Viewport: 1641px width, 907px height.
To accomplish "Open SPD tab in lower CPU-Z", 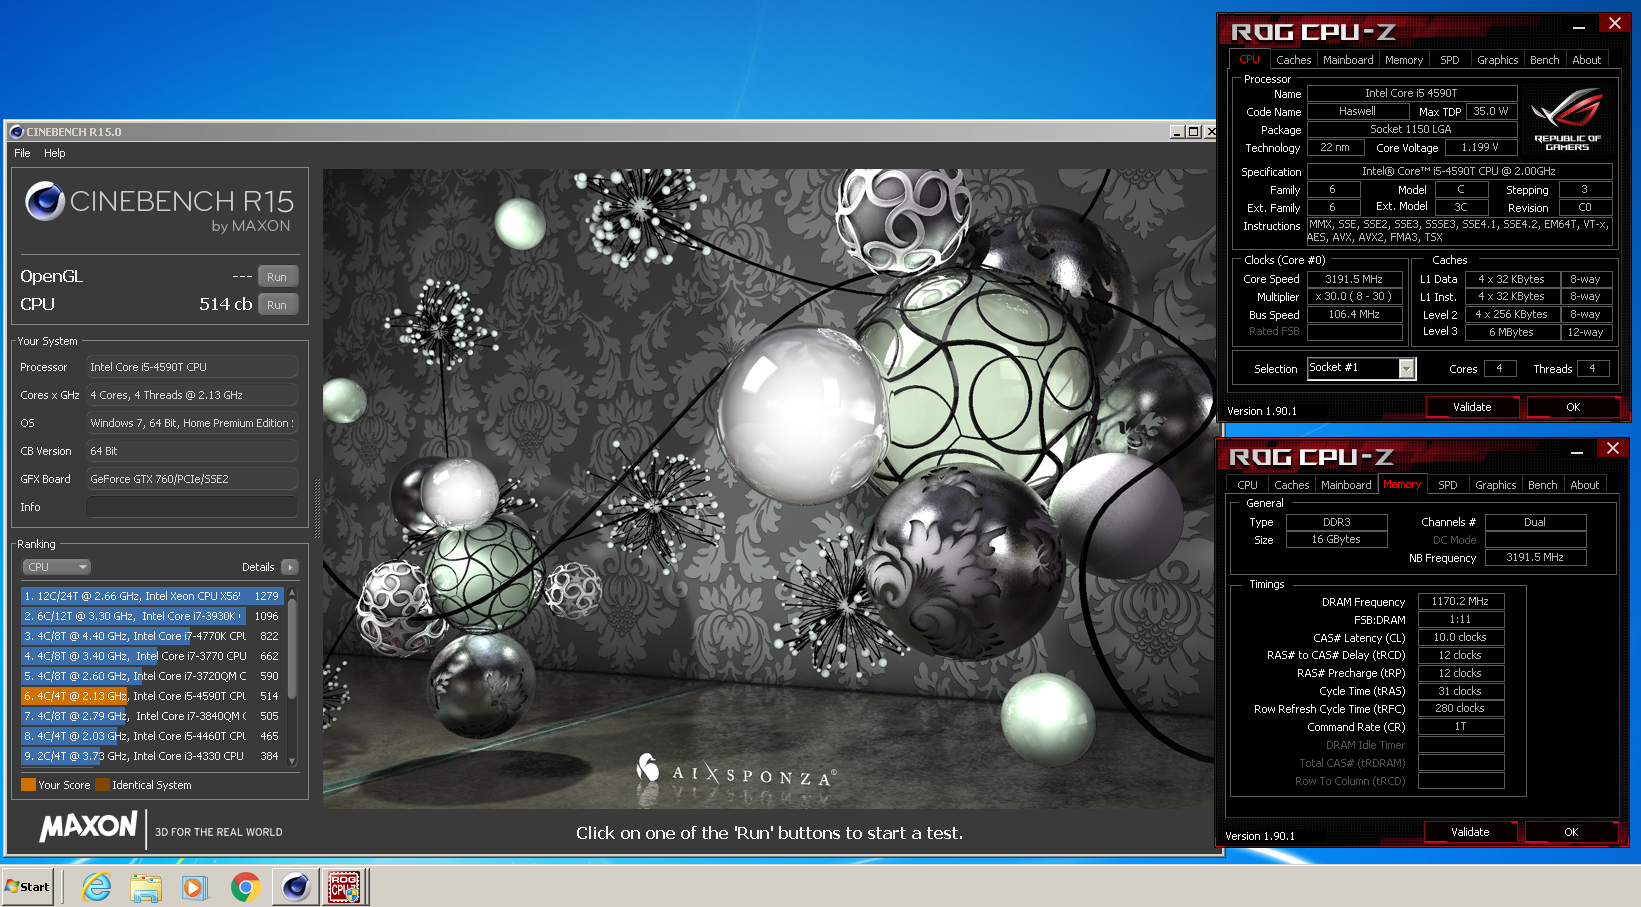I will (1448, 485).
